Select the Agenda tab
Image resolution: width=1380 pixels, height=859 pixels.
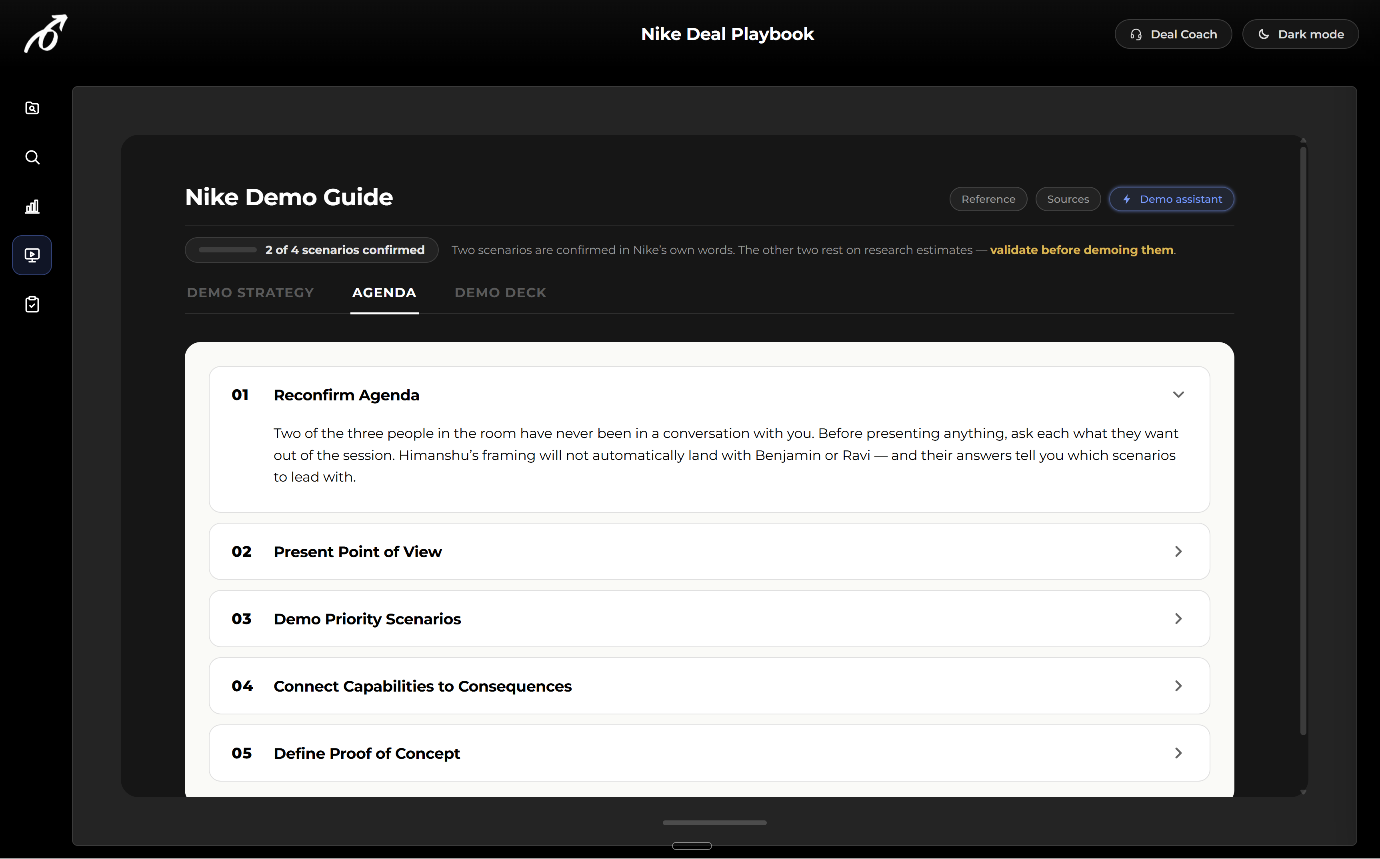(x=384, y=293)
